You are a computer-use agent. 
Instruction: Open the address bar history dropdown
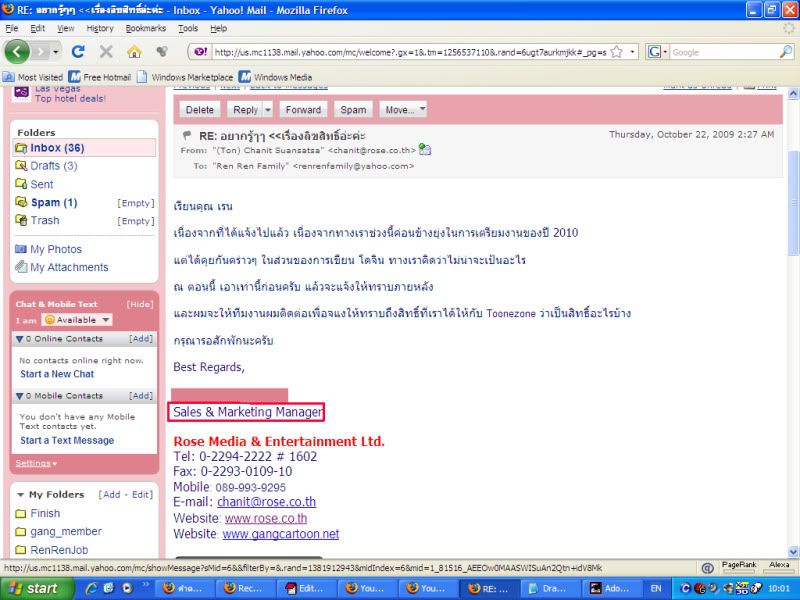click(x=632, y=52)
